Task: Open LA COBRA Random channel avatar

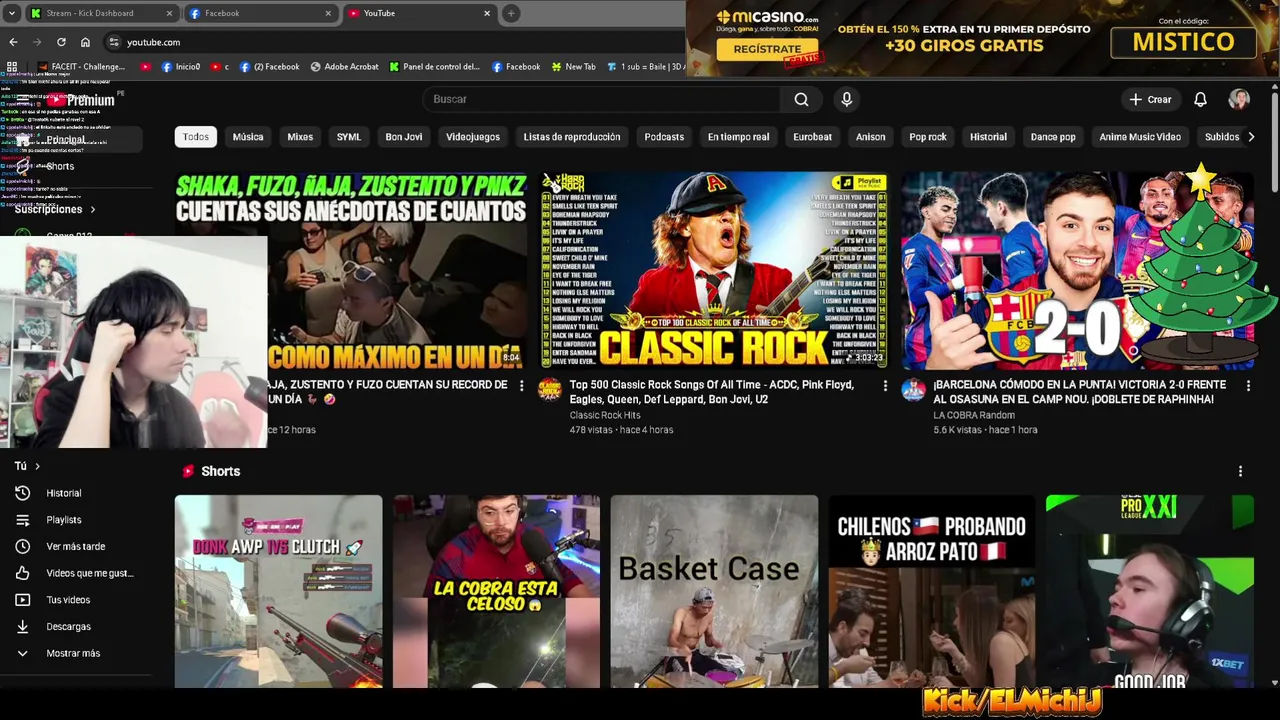Action: (913, 389)
